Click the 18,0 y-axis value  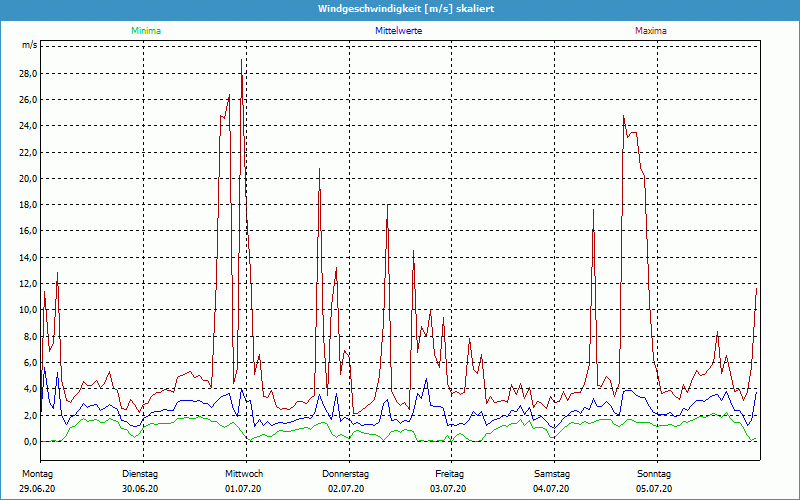click(x=28, y=205)
